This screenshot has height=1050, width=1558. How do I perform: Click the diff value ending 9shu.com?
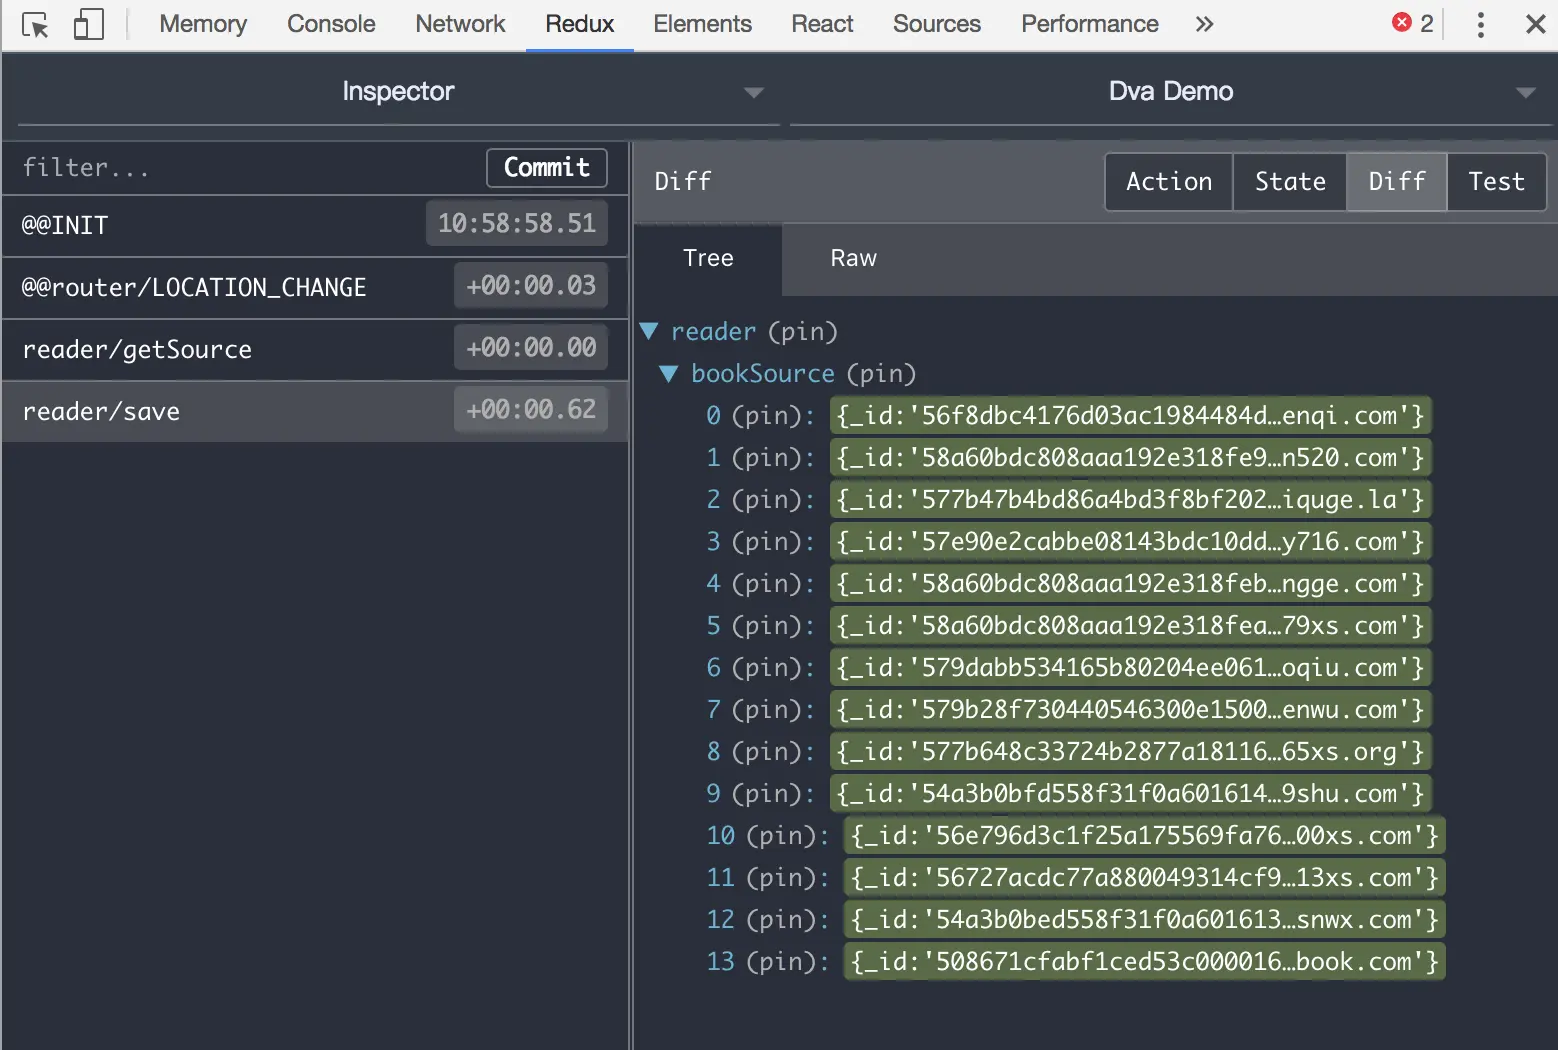[x=1131, y=793]
